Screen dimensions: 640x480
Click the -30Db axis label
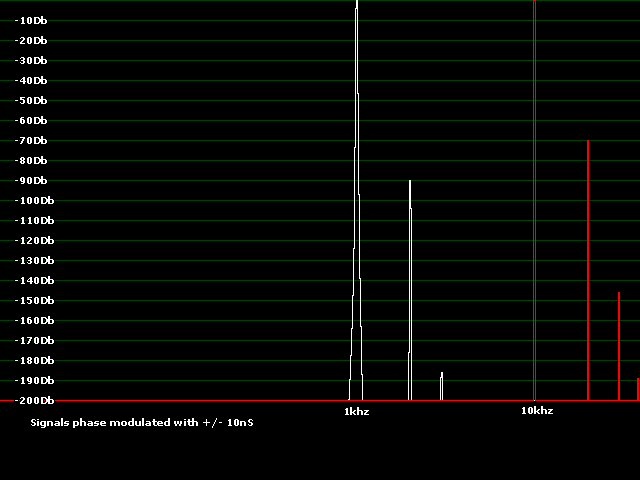coord(31,60)
